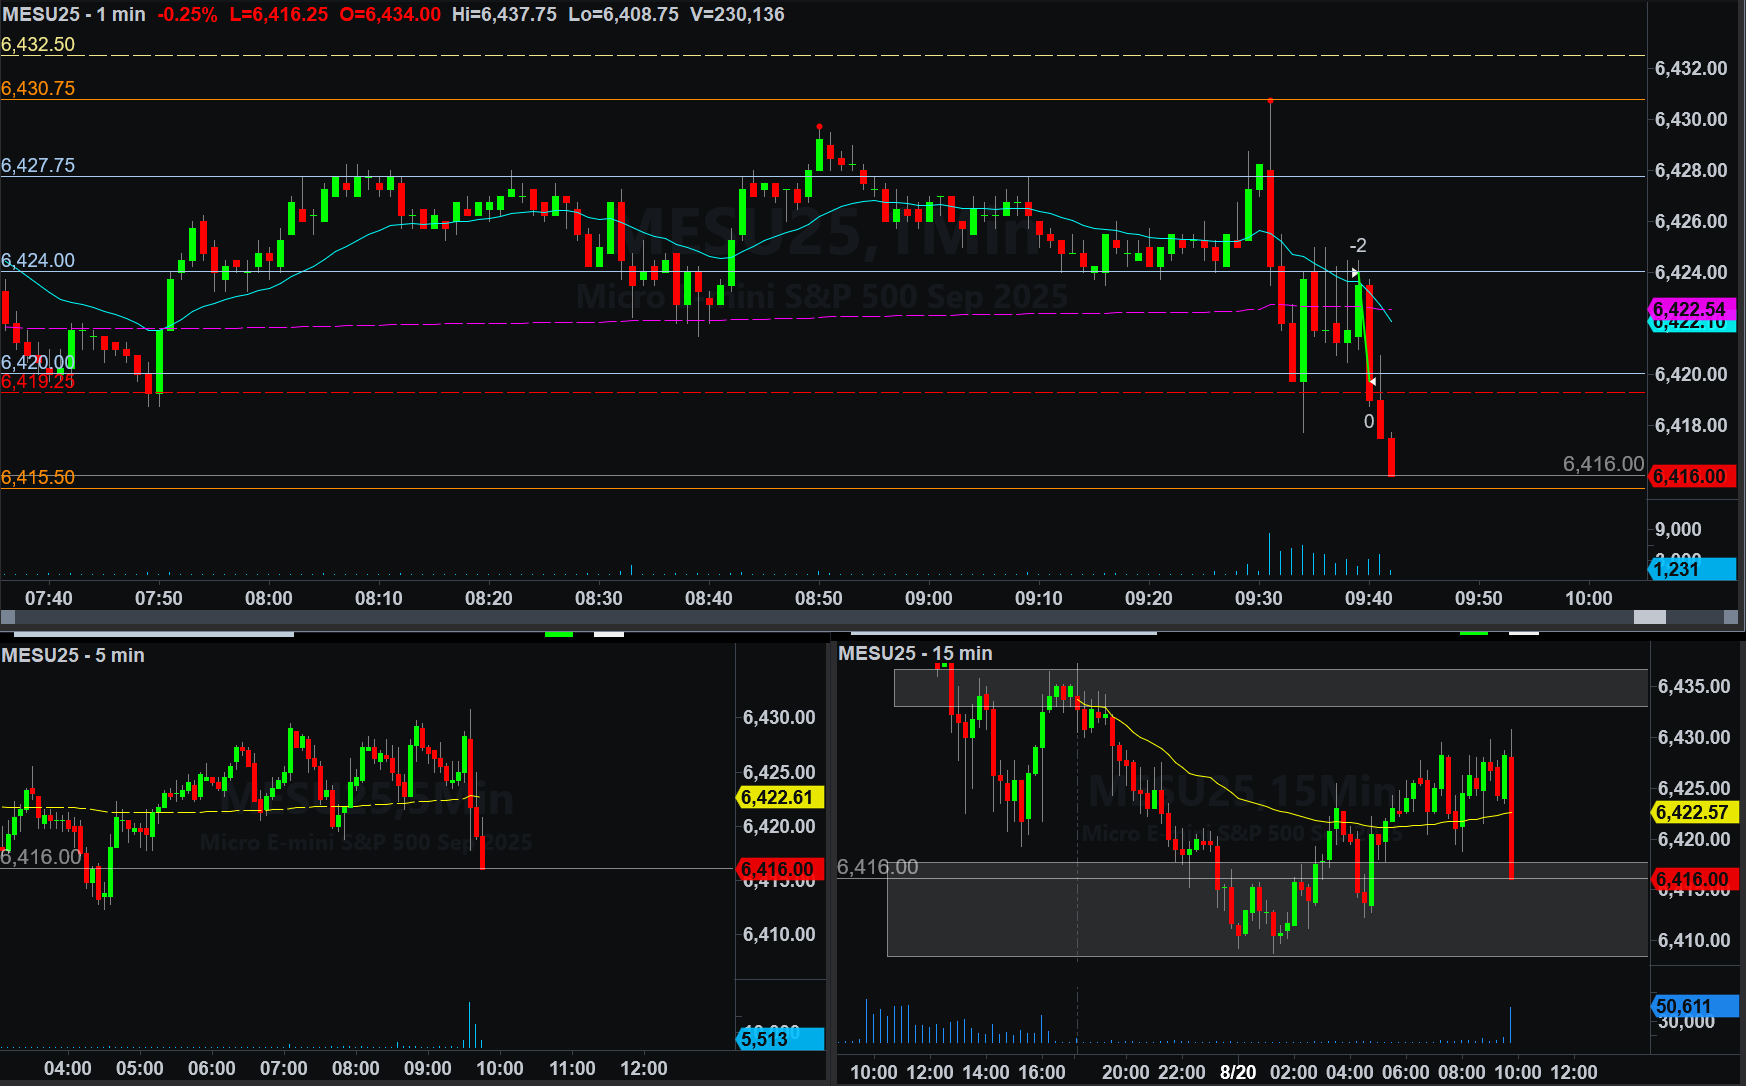This screenshot has width=1746, height=1086.
Task: Click the white exit arrow marker above the 0 label
Action: point(1372,381)
